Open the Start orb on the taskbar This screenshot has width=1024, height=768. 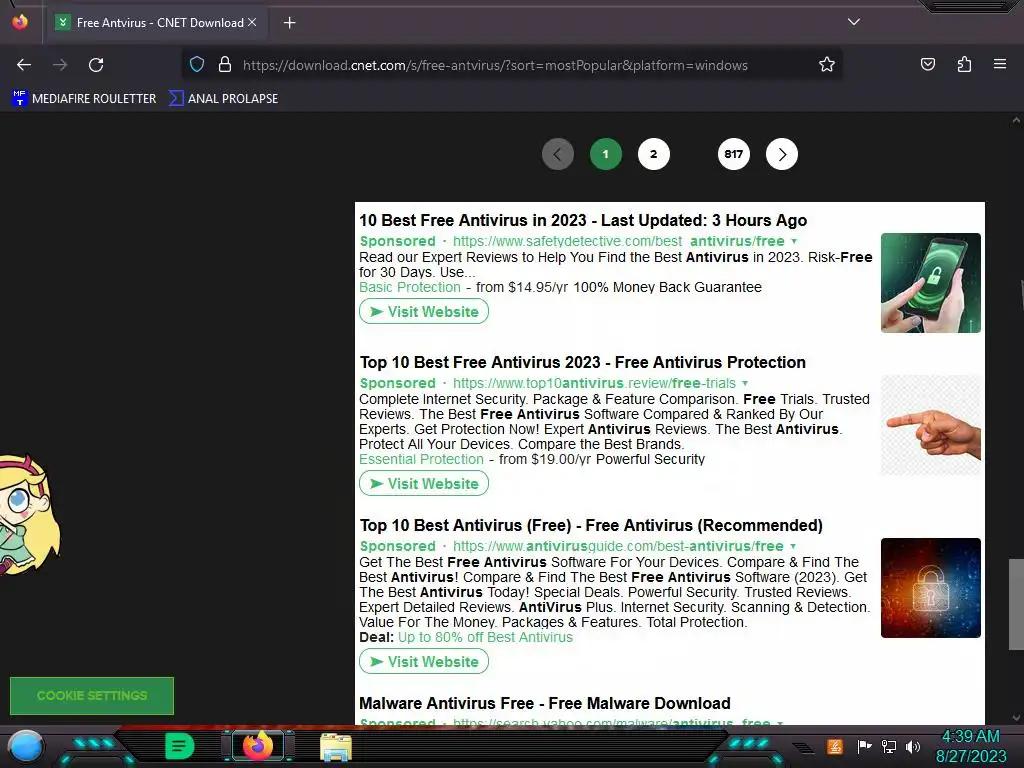point(25,747)
